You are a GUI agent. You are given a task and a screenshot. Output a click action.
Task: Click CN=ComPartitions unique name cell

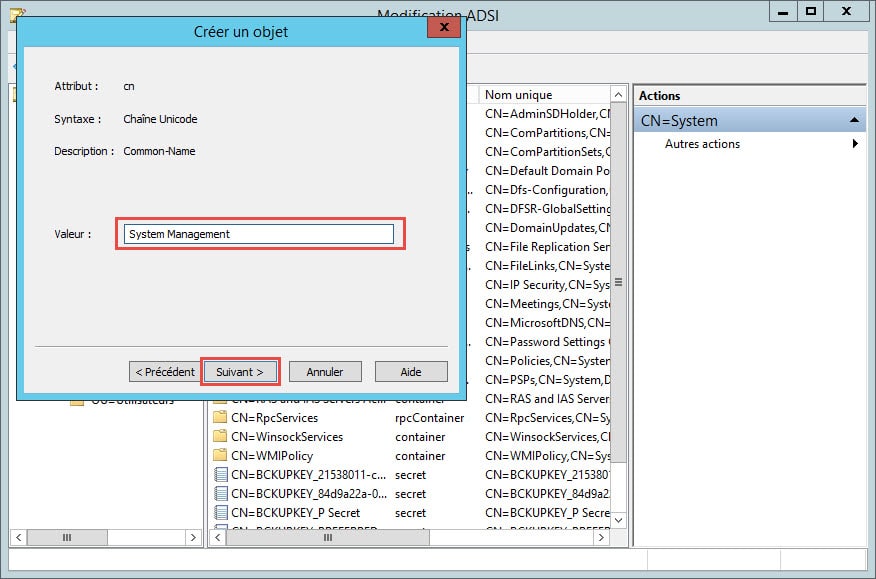[x=548, y=132]
